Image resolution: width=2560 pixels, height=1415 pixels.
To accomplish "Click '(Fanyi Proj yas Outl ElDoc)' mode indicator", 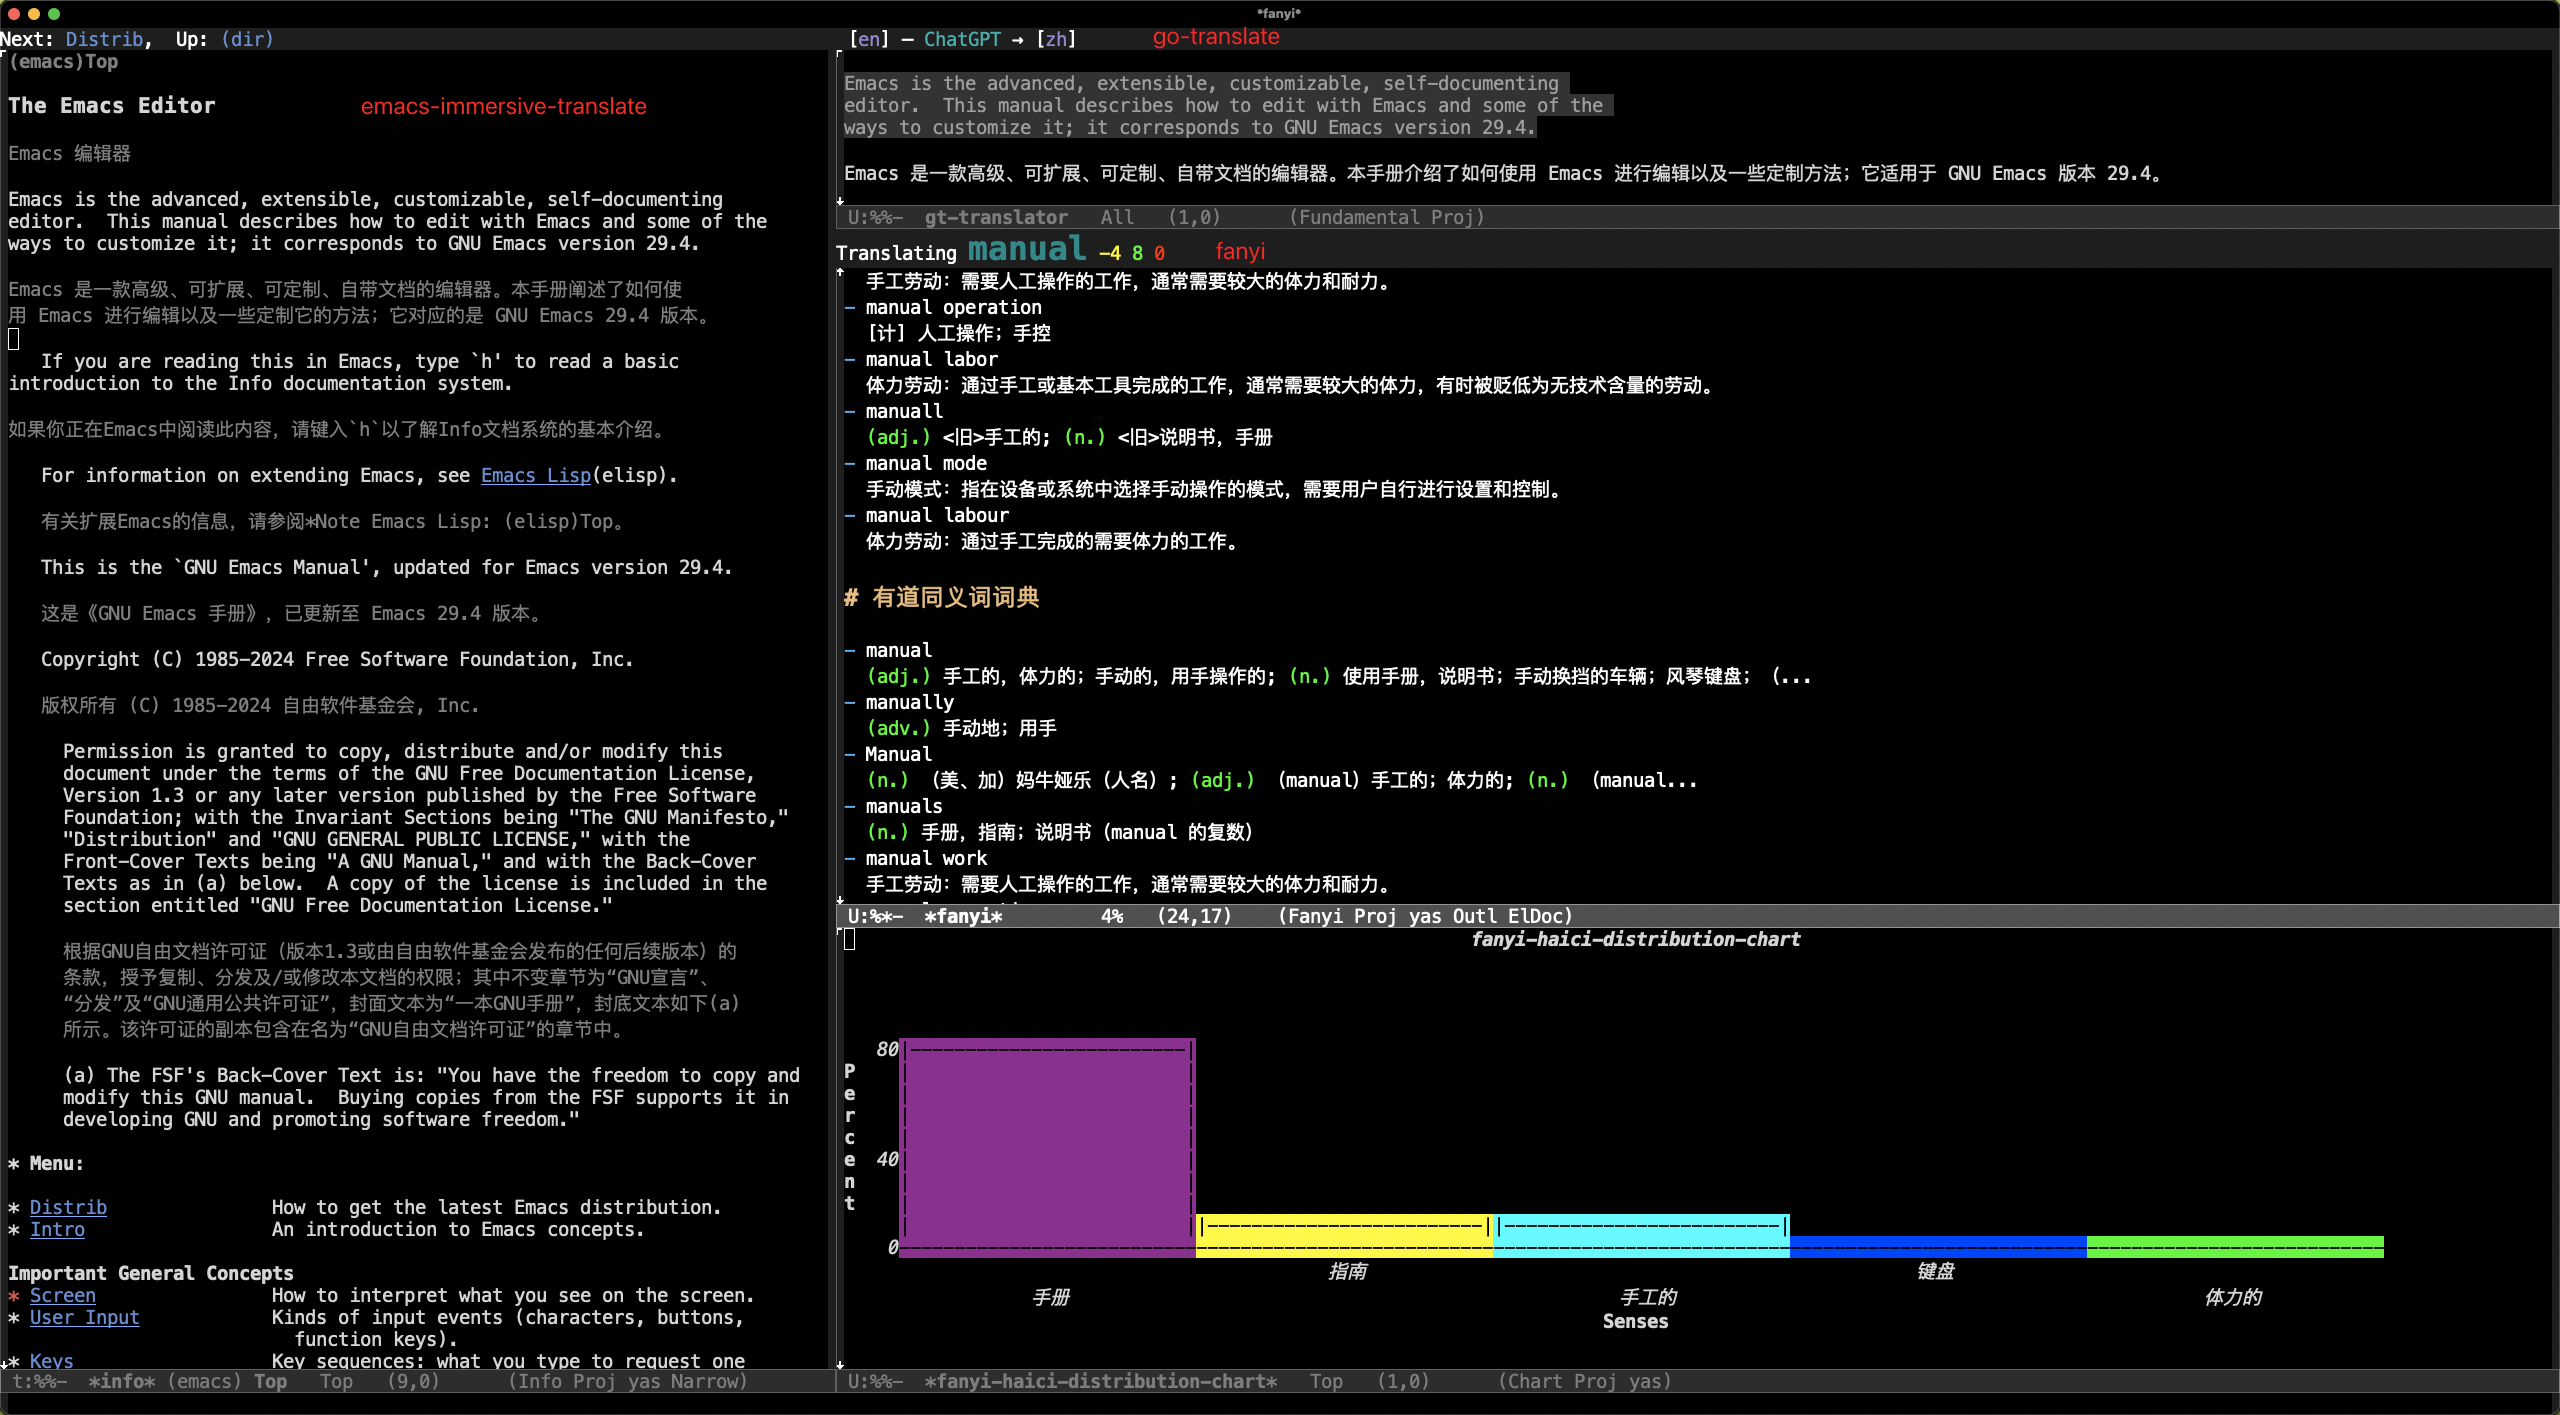I will [x=1425, y=916].
